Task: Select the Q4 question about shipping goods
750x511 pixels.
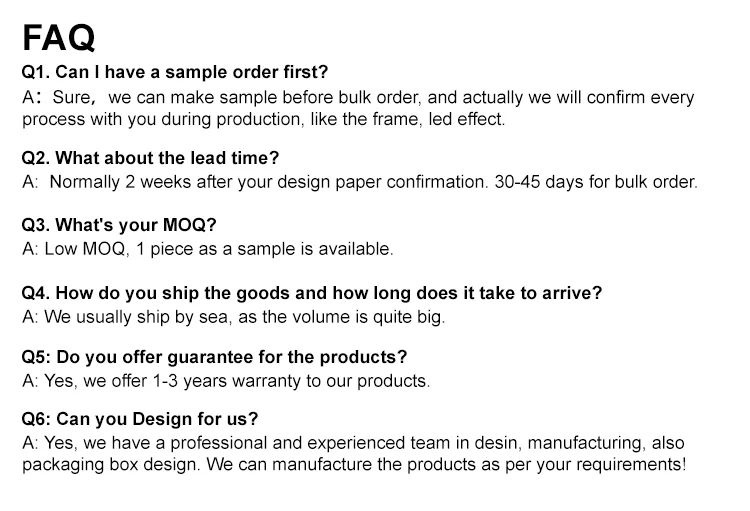Action: (x=312, y=293)
